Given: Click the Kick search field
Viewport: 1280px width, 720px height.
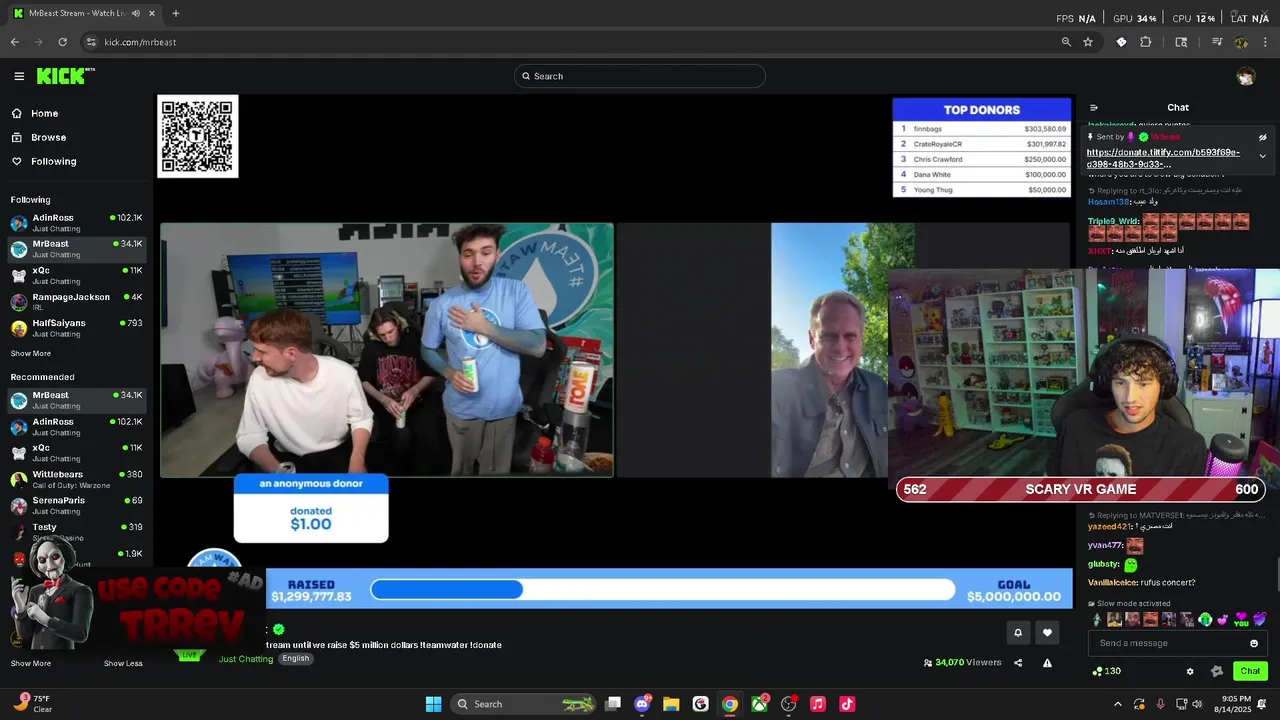Looking at the screenshot, I should [x=640, y=76].
